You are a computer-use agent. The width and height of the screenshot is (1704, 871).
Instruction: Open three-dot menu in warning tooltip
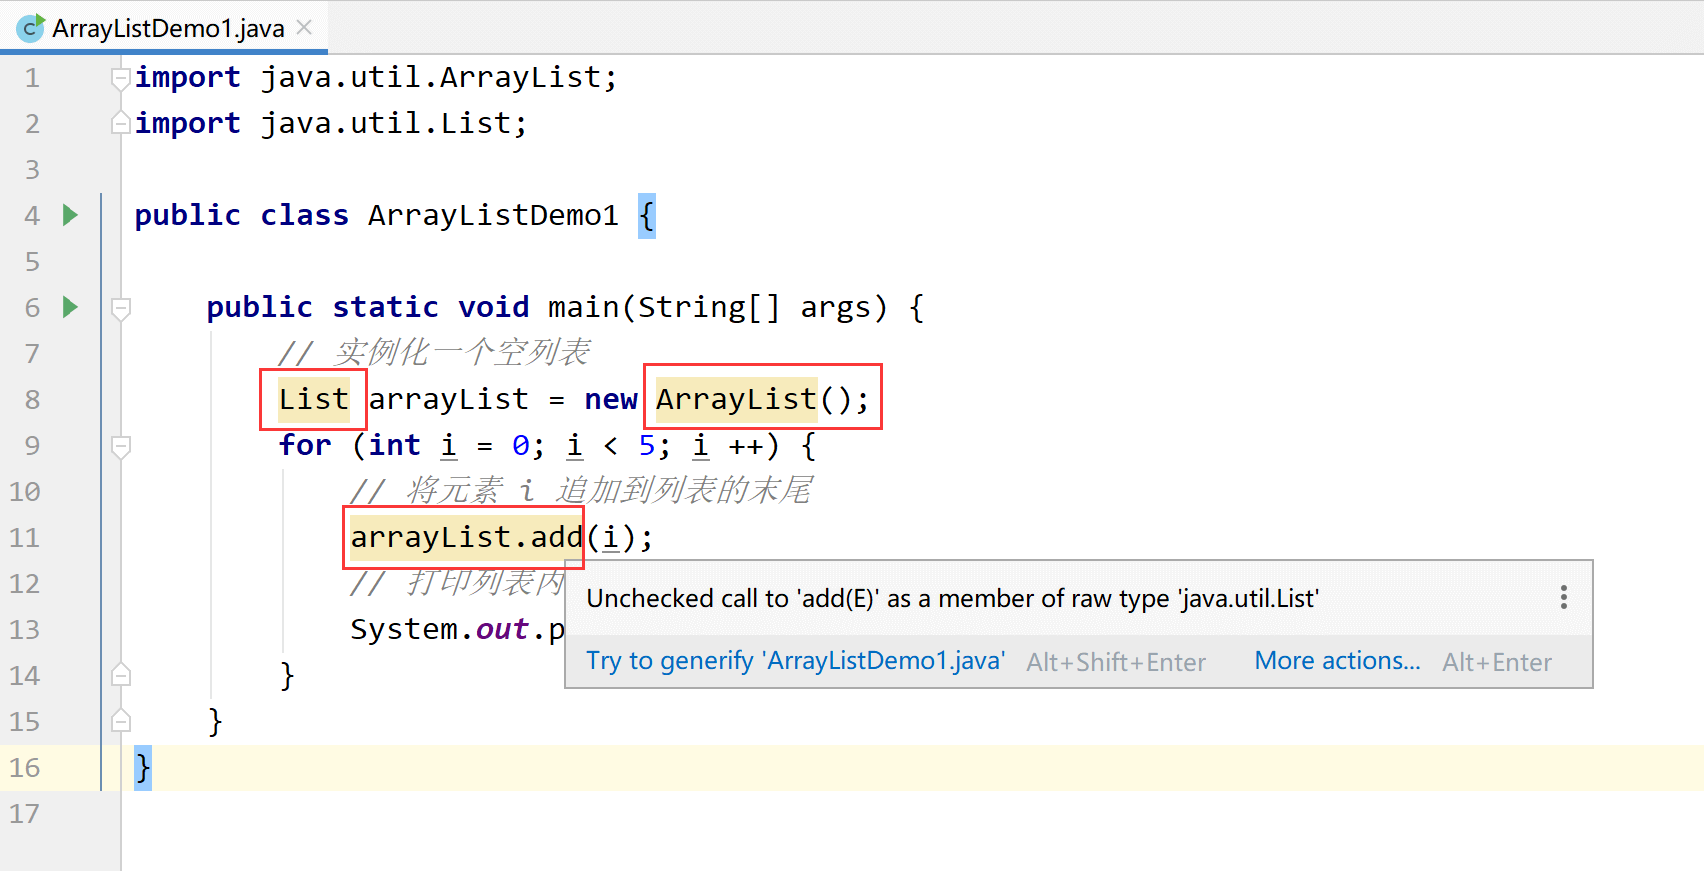(x=1563, y=598)
